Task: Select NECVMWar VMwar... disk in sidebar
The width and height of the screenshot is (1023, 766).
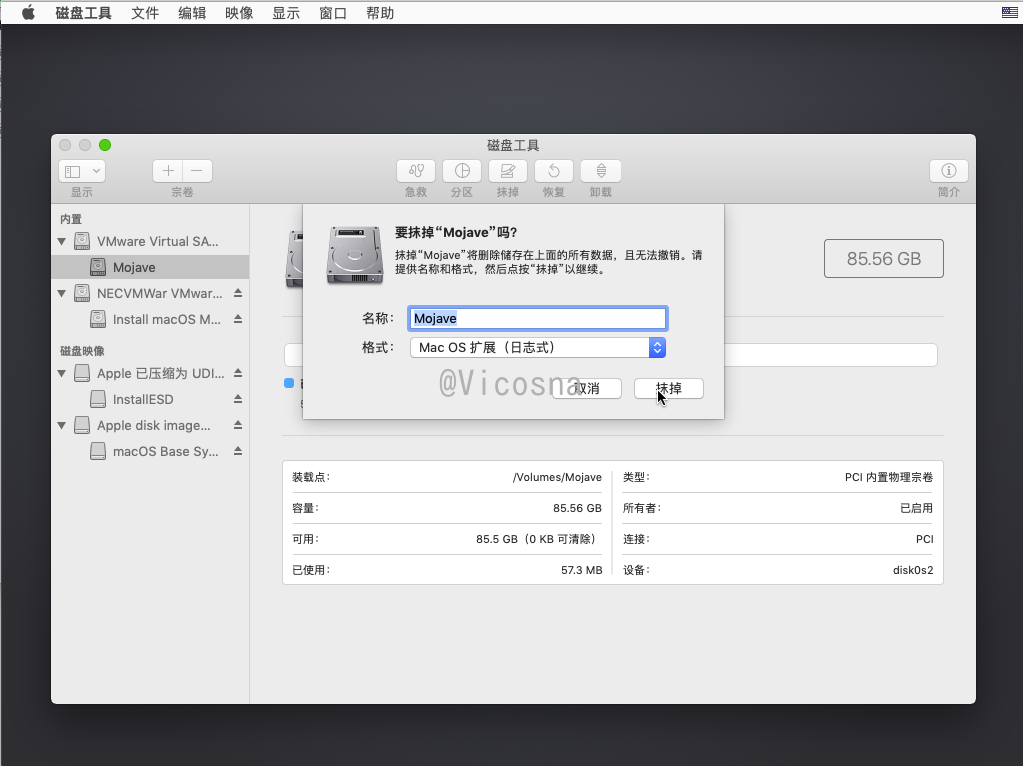Action: [150, 294]
